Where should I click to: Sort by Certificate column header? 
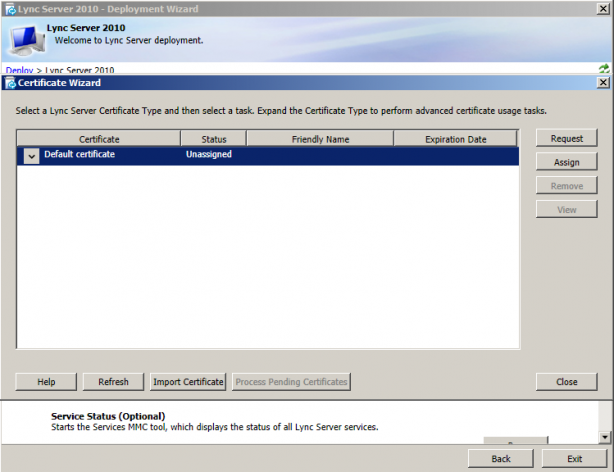pos(99,139)
